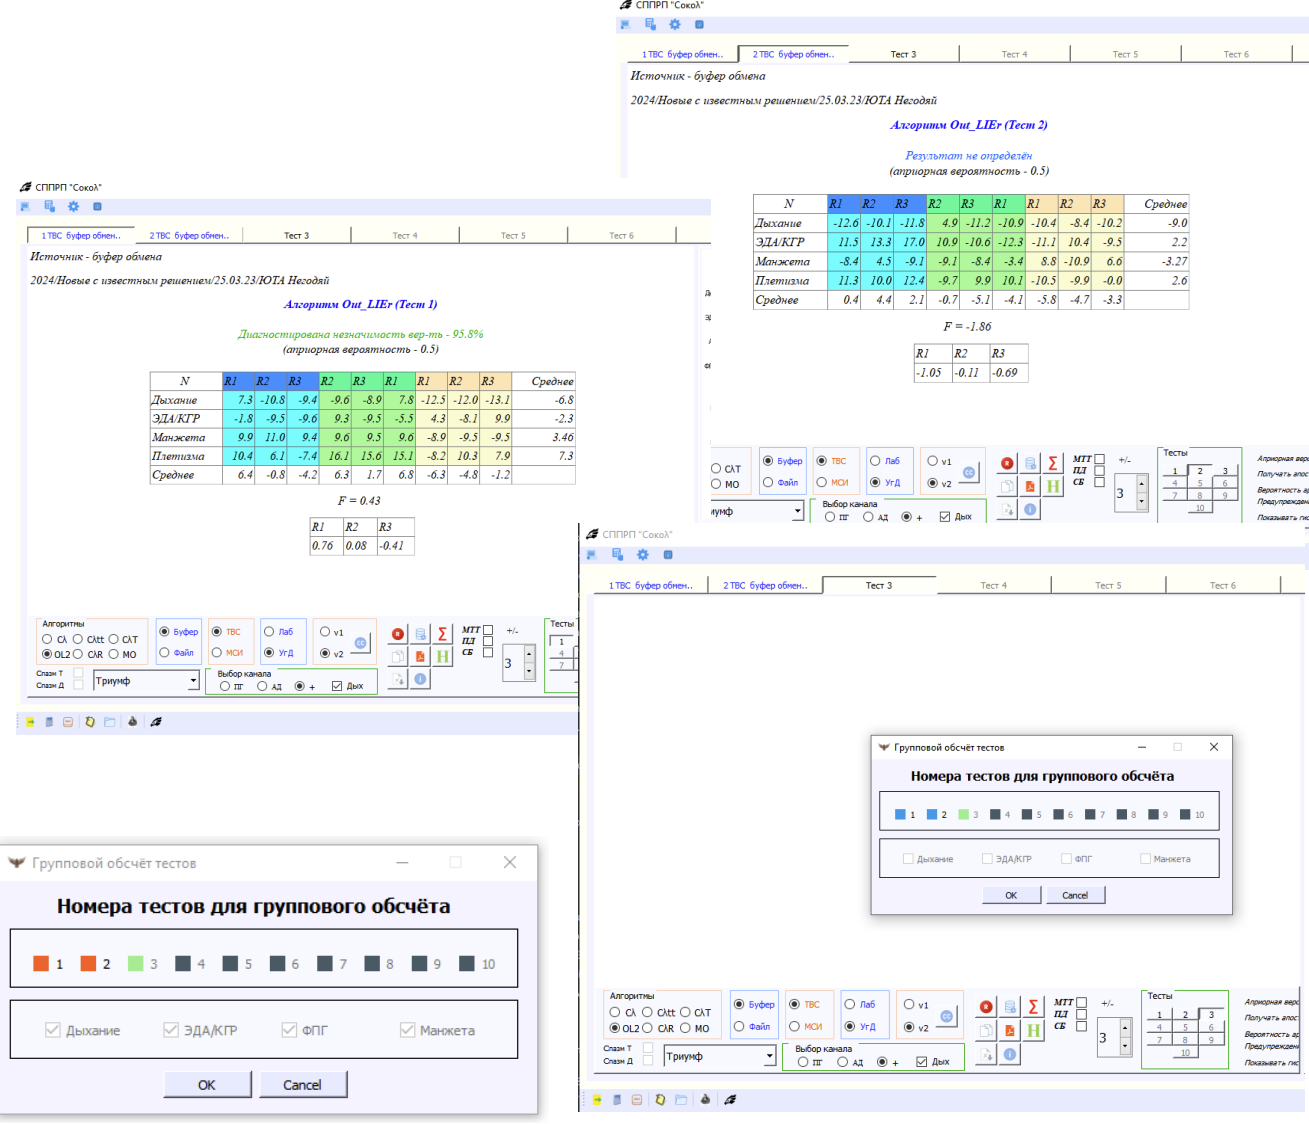The height and width of the screenshot is (1124, 1309).
Task: Click the database icon in the bottom-right window
Action: 1010,1007
